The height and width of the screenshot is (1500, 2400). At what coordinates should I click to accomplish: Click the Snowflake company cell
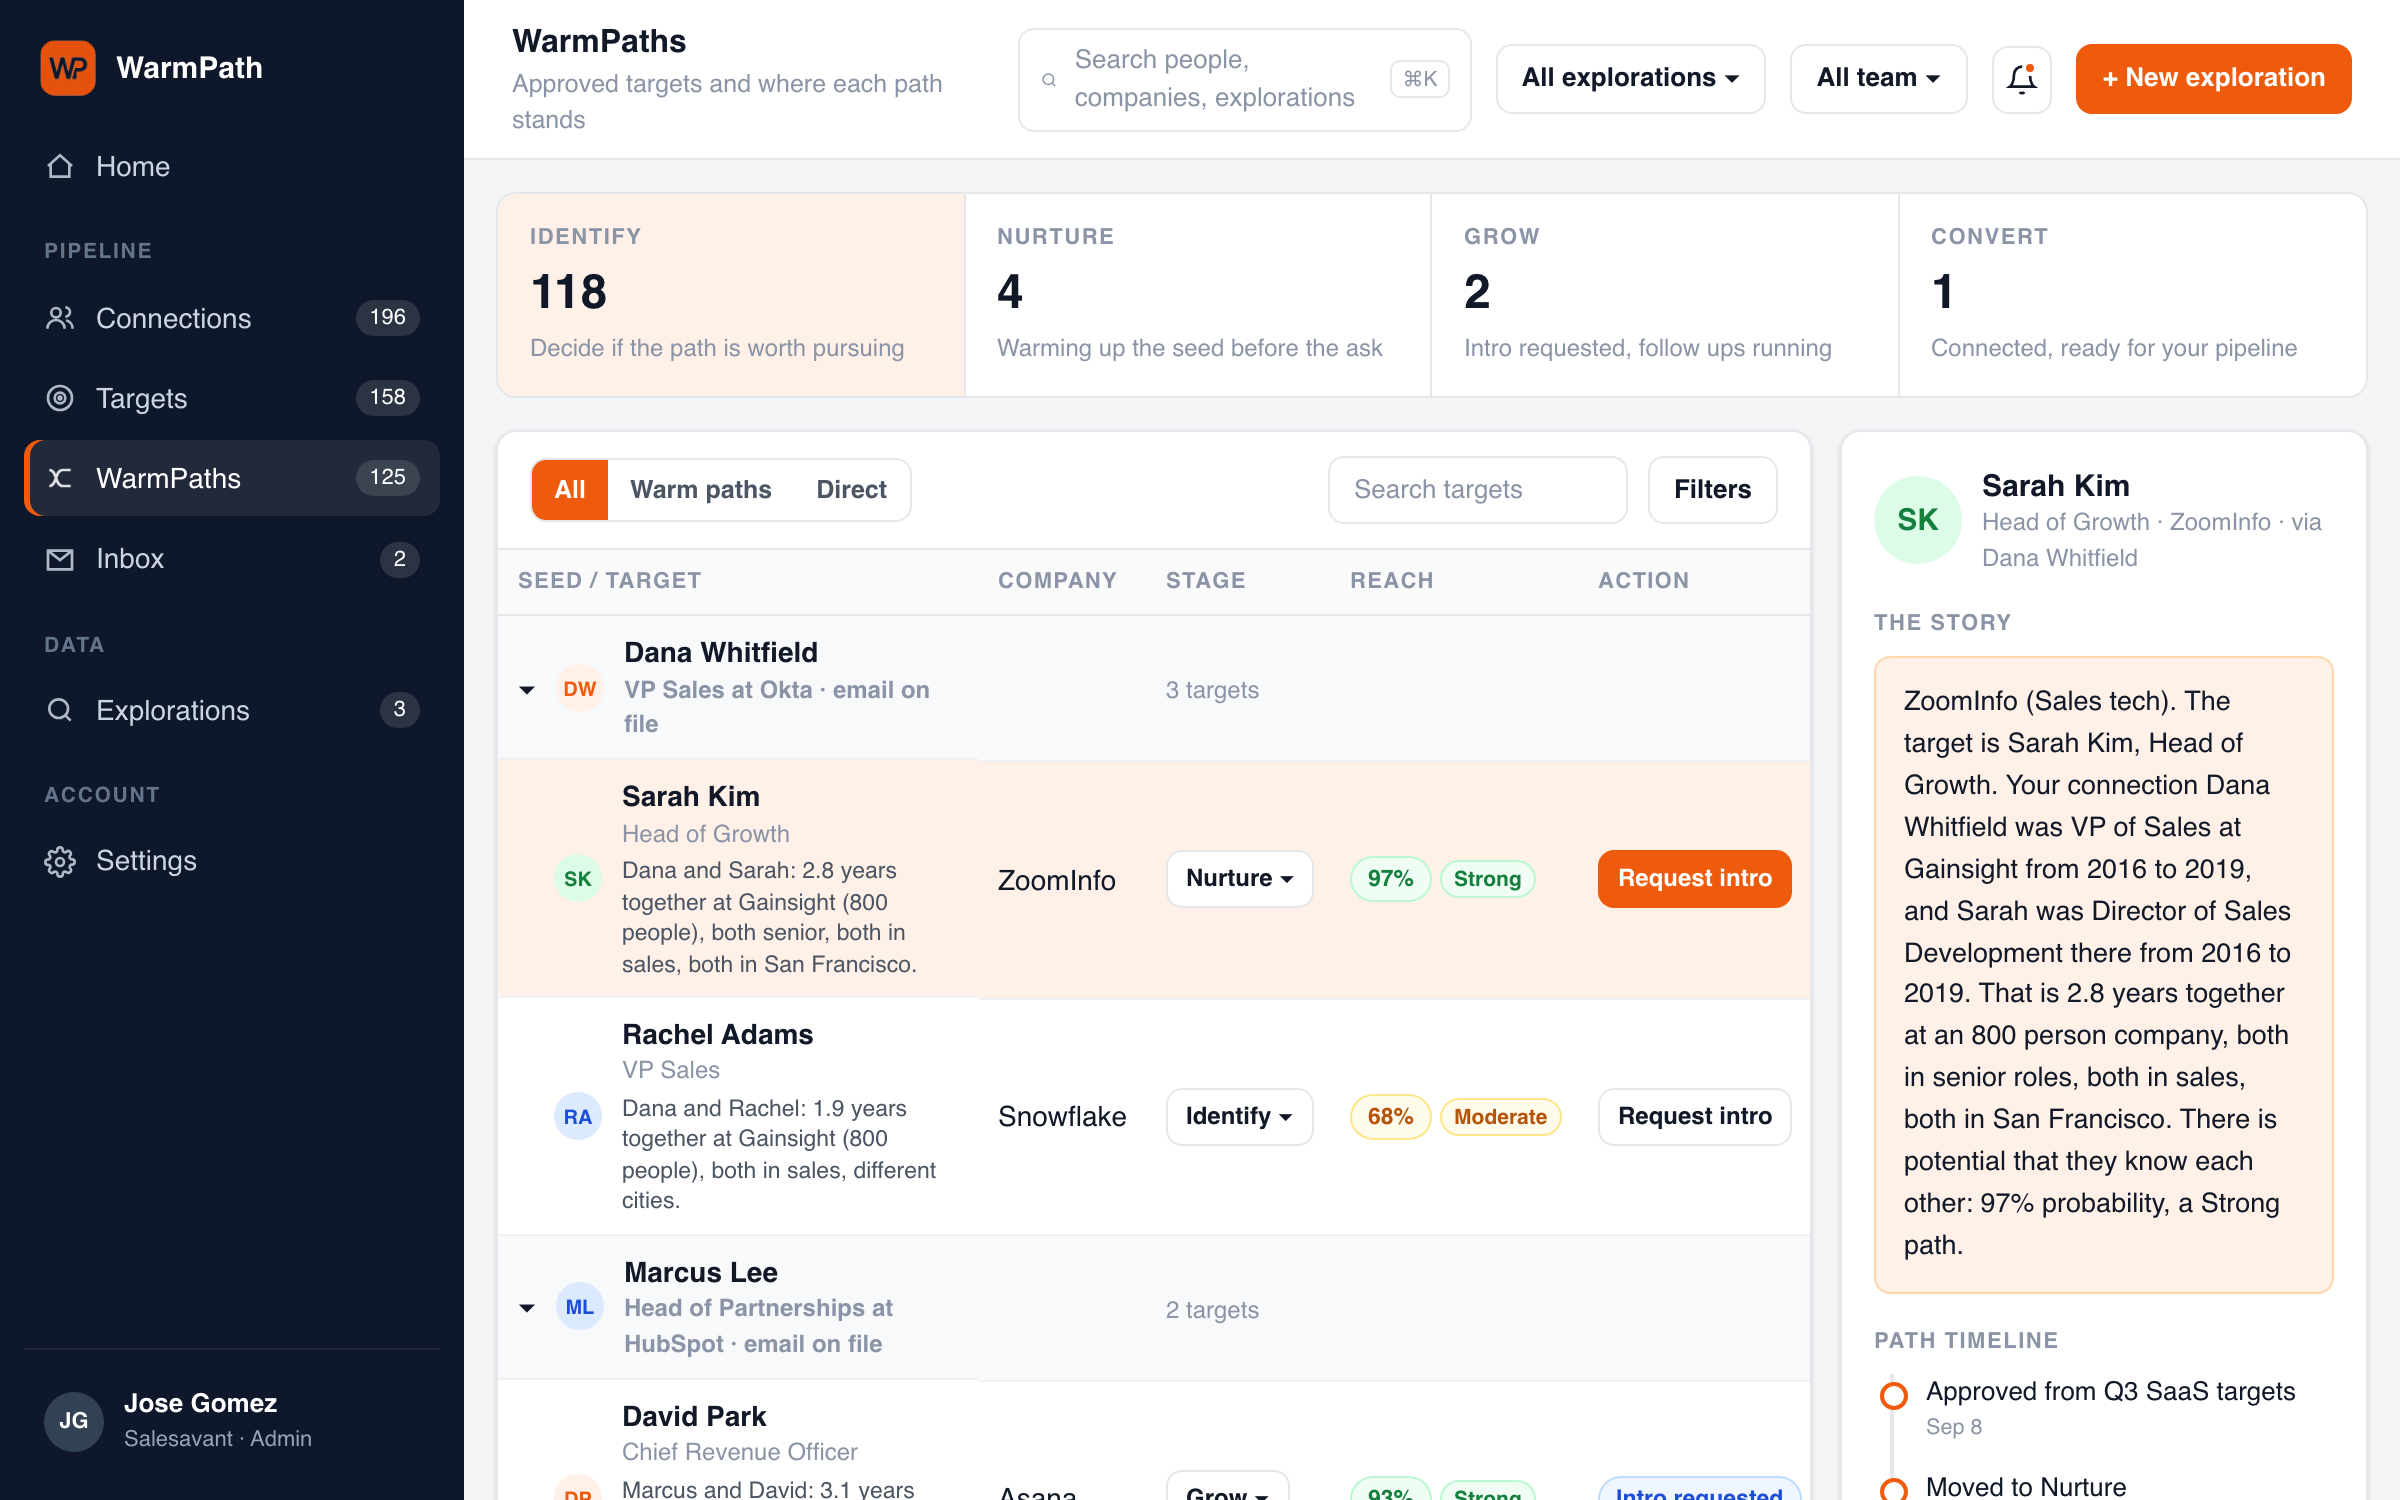pos(1062,1116)
